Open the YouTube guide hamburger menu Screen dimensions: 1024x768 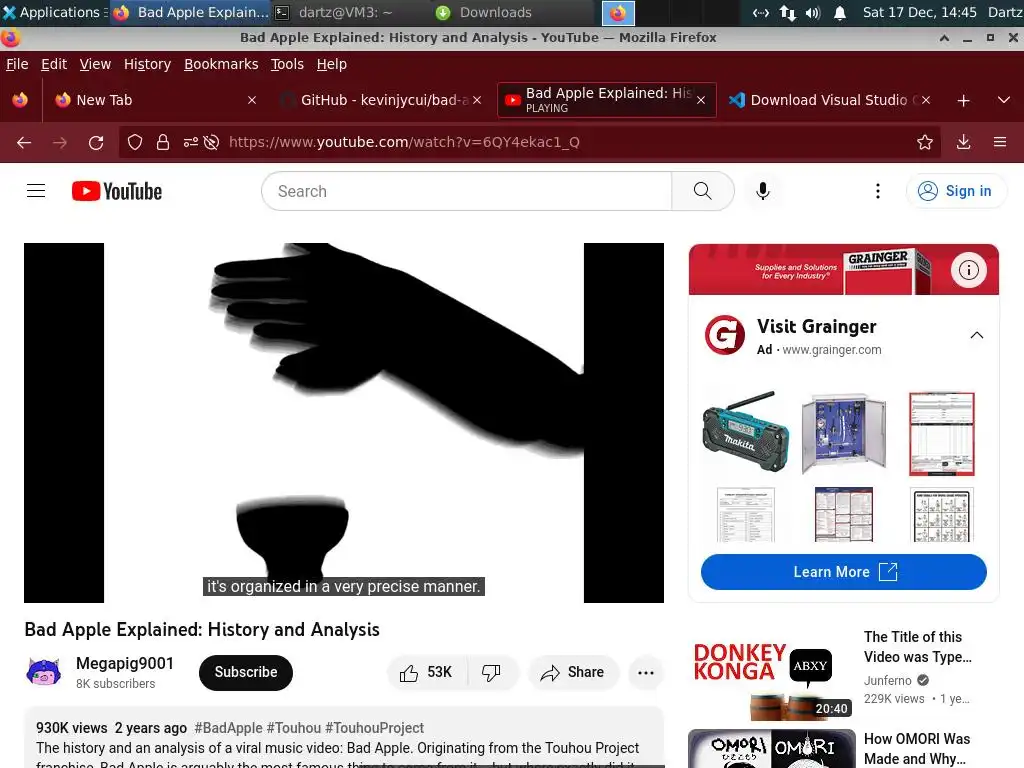pos(36,191)
